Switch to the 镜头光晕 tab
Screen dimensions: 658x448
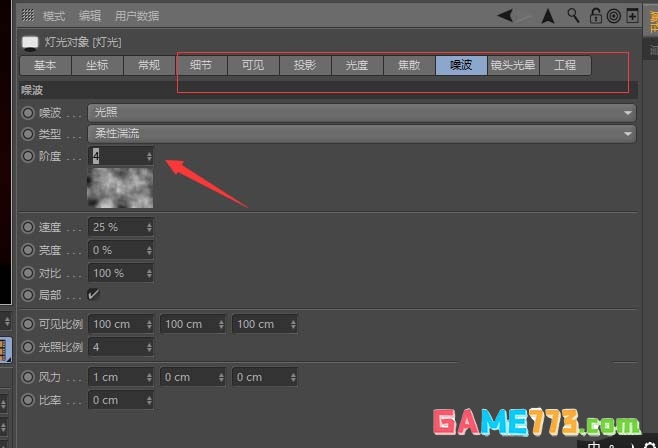point(513,65)
